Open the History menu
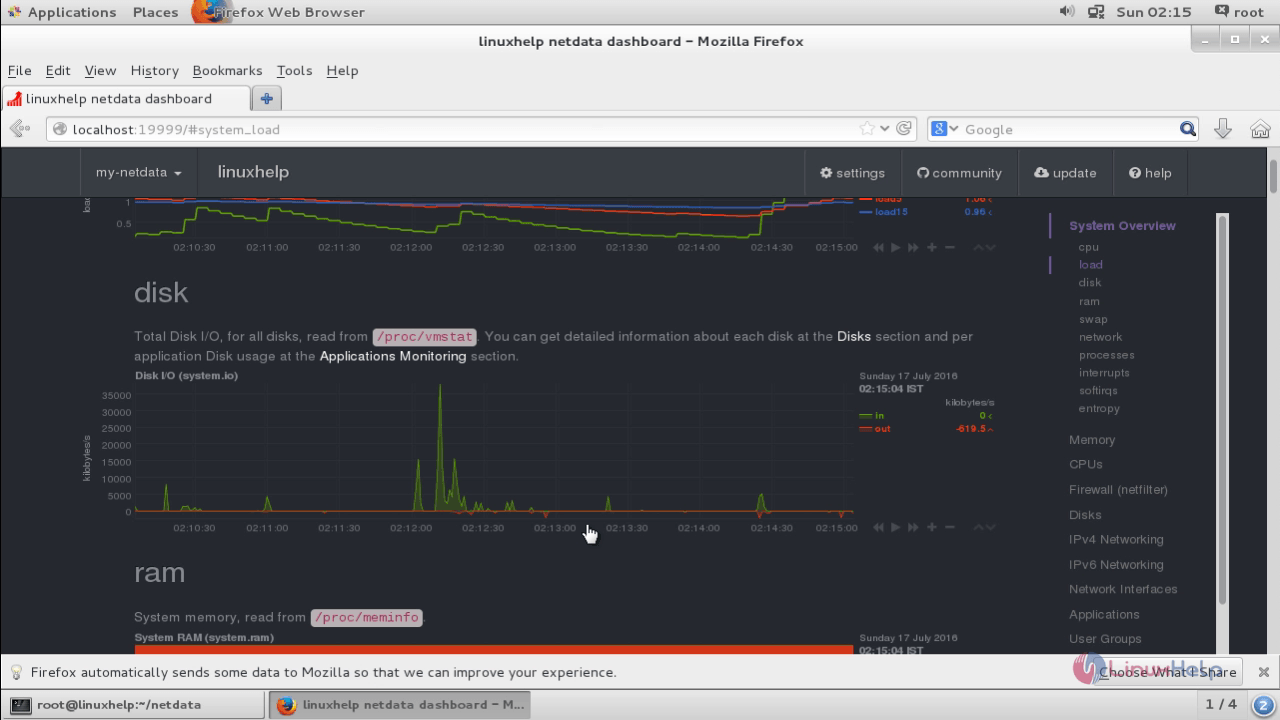The height and width of the screenshot is (720, 1280). [x=154, y=71]
